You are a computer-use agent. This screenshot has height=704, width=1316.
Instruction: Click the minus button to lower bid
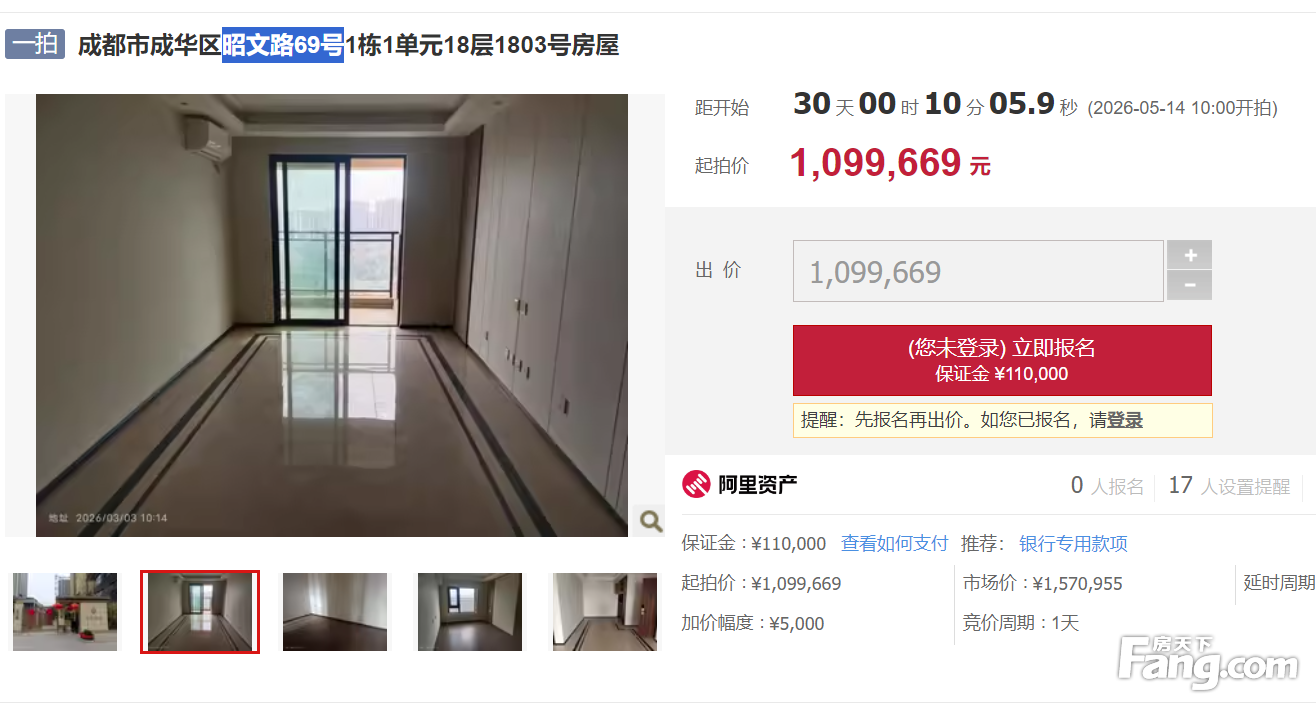click(1190, 285)
